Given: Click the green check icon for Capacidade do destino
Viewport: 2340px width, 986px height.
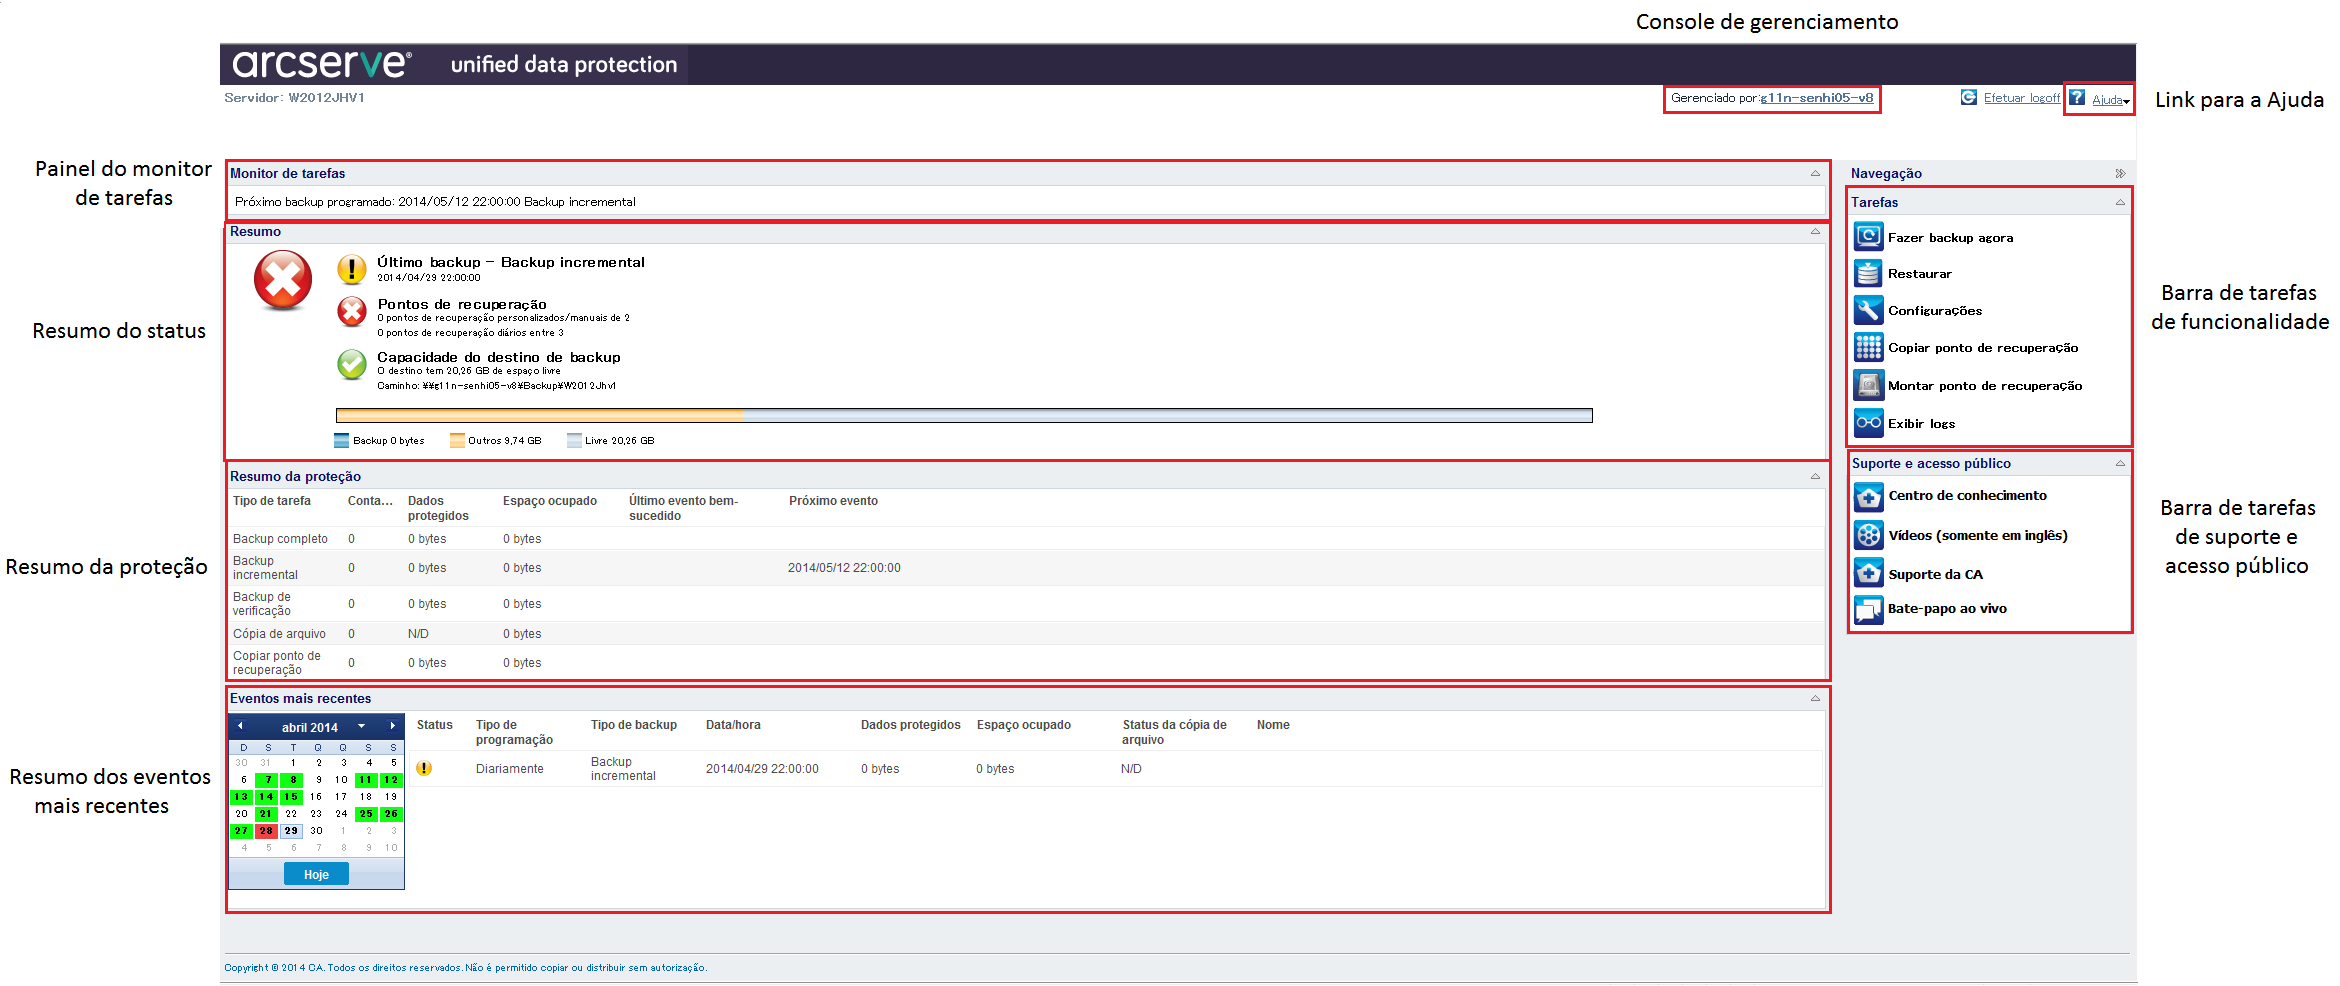Looking at the screenshot, I should click(x=352, y=364).
